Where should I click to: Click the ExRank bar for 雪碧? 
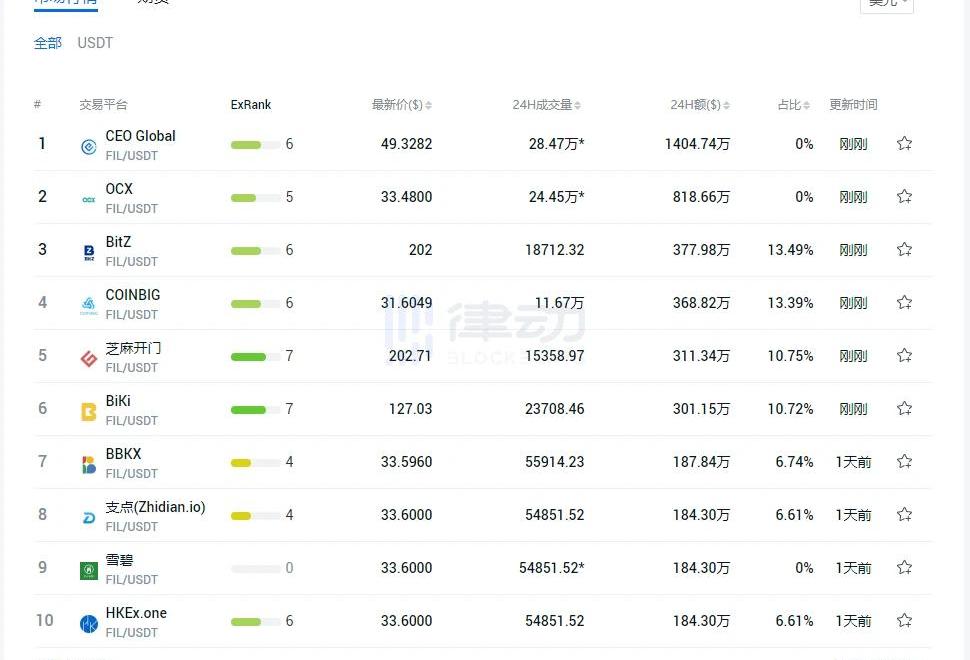(255, 568)
